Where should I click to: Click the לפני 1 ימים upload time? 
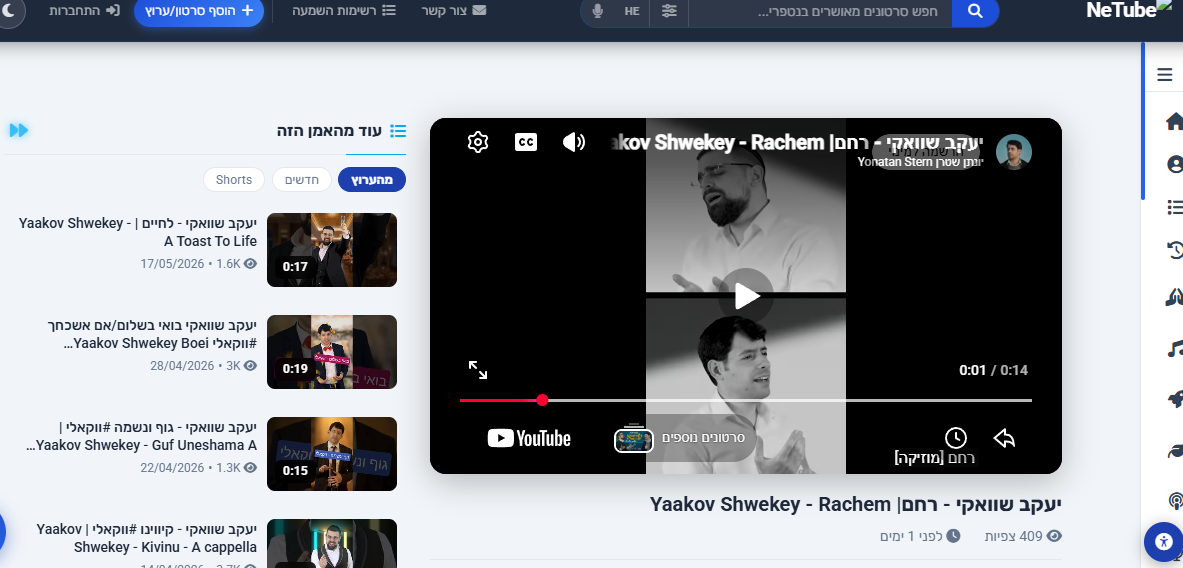(x=920, y=536)
